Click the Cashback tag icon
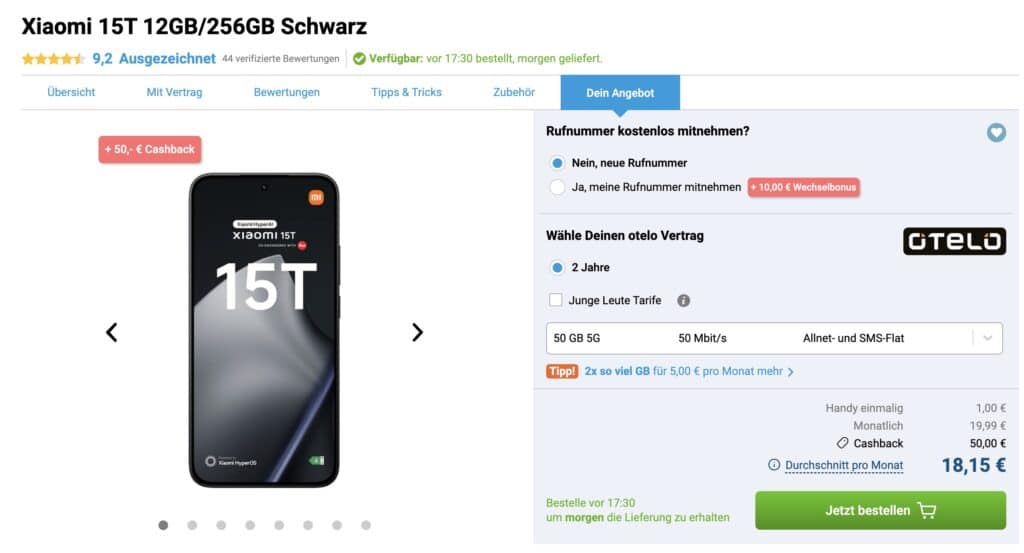 click(842, 443)
